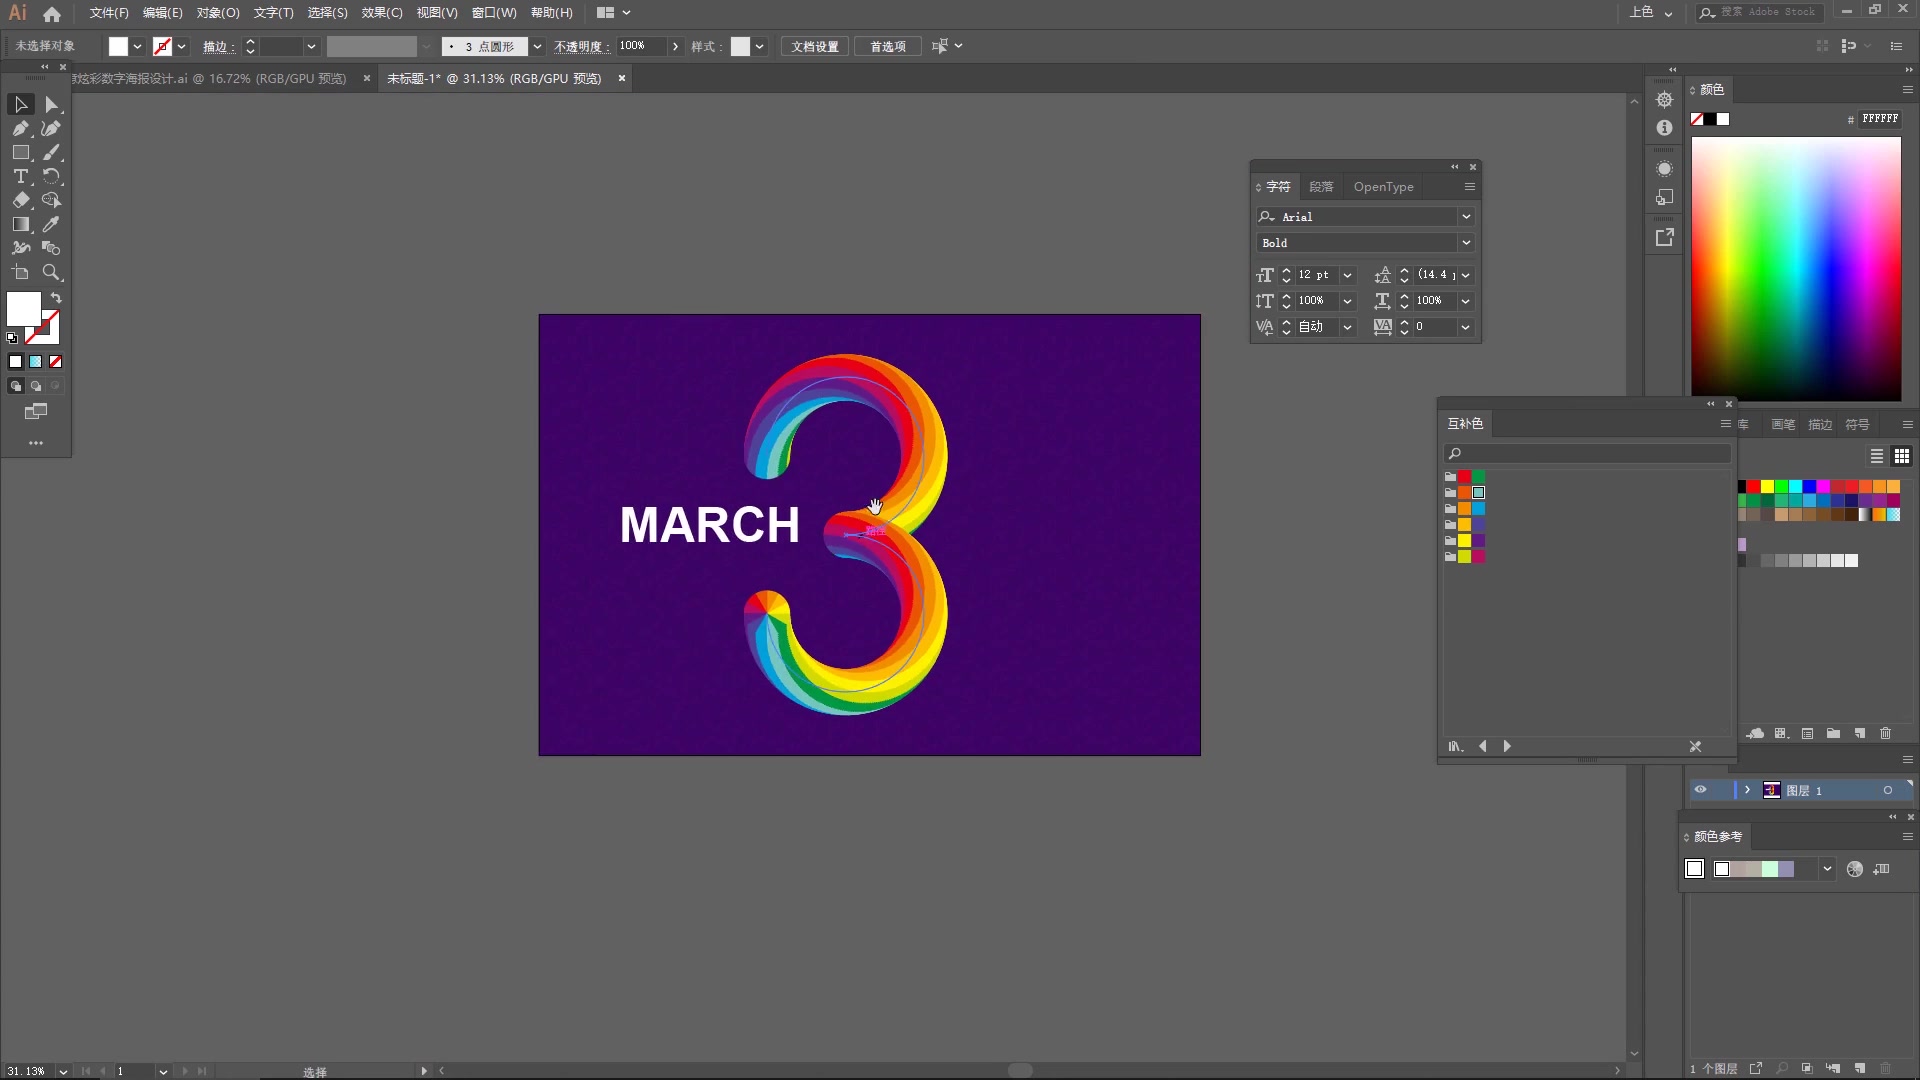Open the font size 12pt dropdown

[1348, 274]
